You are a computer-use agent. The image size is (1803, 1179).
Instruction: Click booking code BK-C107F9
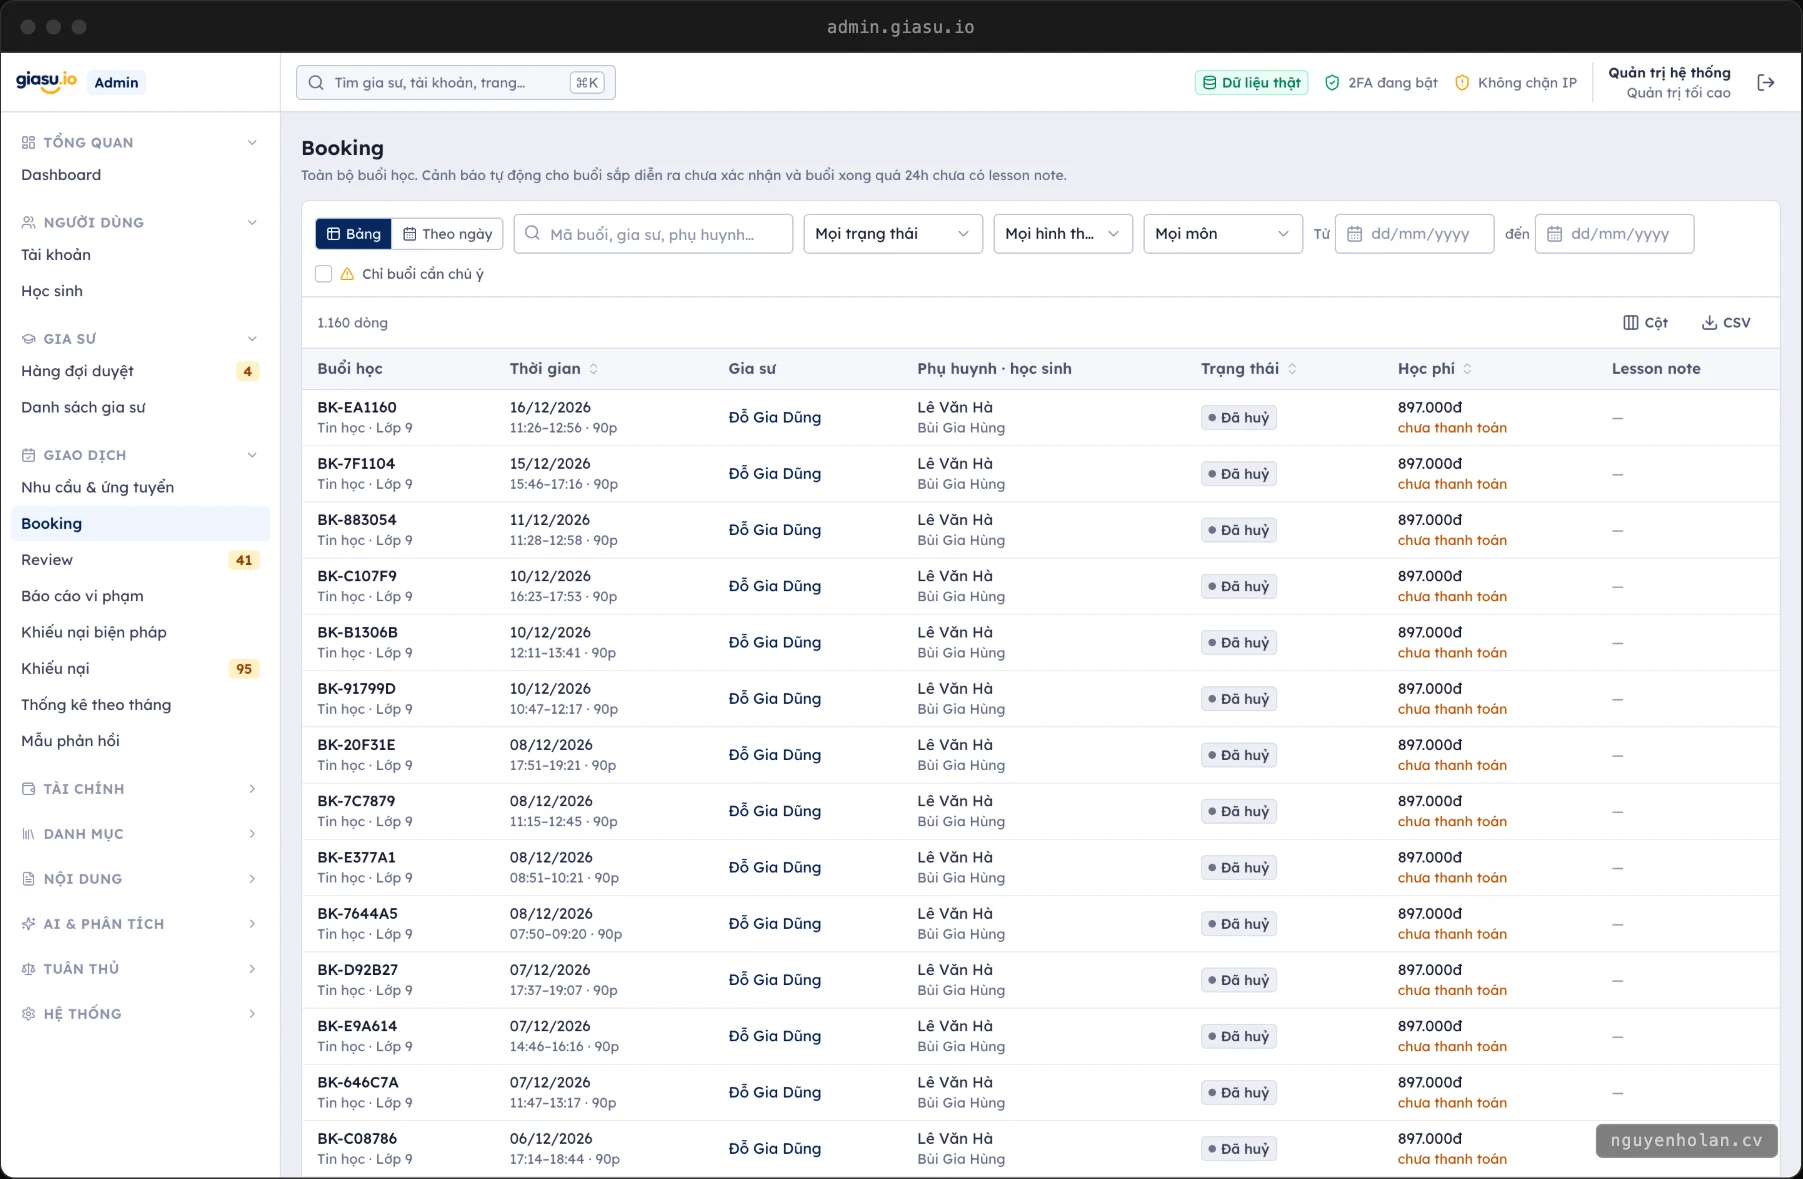pyautogui.click(x=357, y=576)
